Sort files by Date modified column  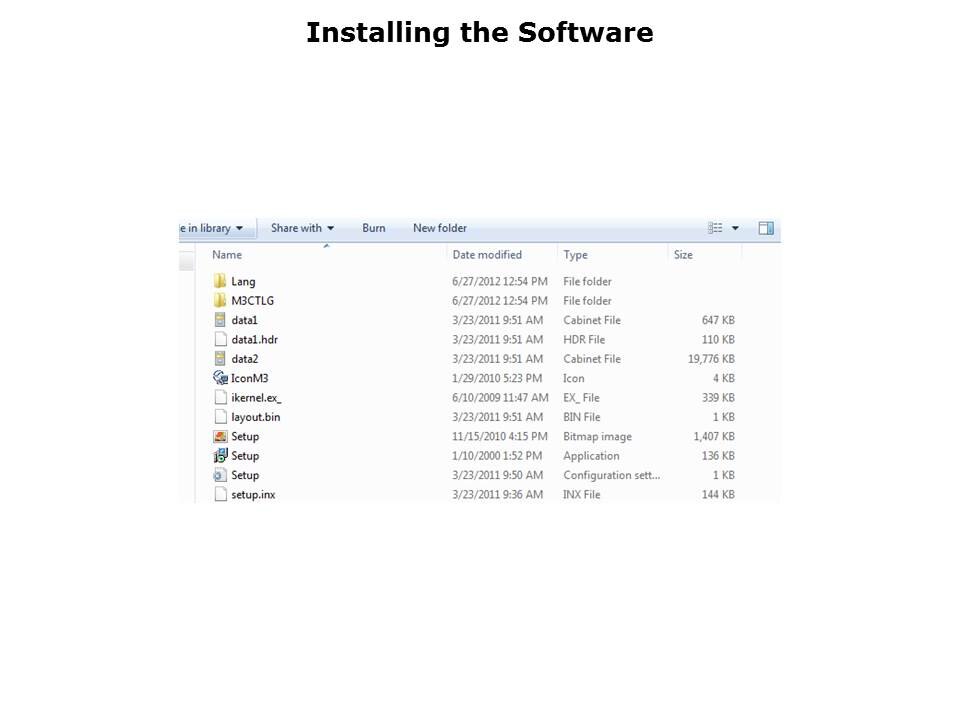tap(487, 255)
